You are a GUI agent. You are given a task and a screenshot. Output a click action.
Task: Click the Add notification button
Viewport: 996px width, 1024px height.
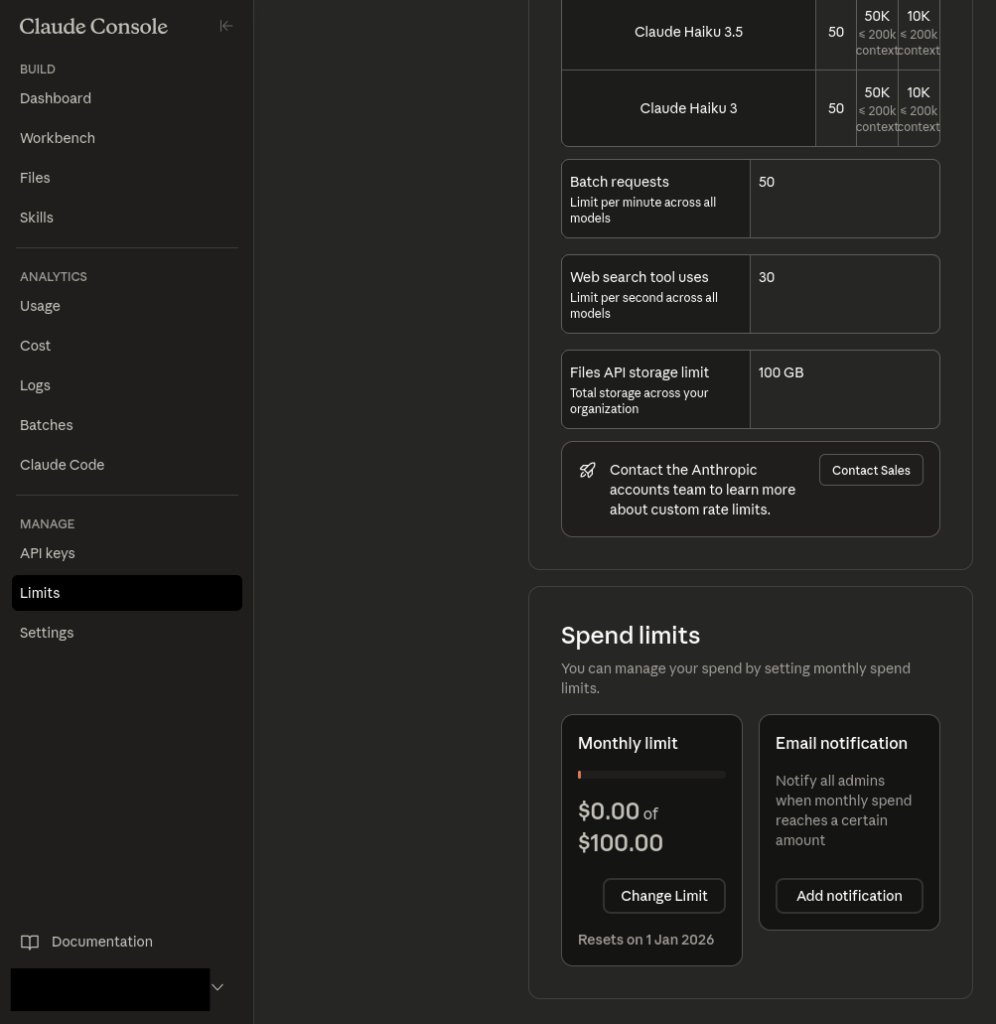[849, 896]
